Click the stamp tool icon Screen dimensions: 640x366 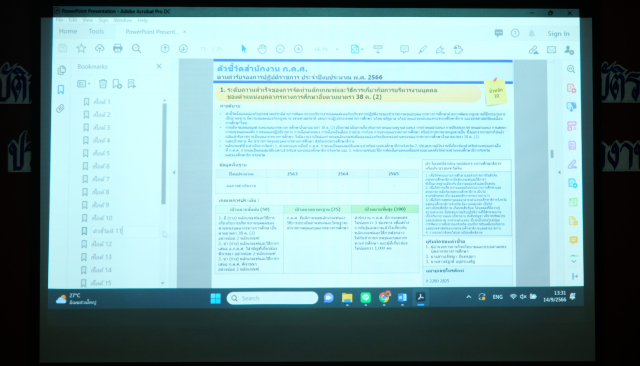[x=458, y=50]
